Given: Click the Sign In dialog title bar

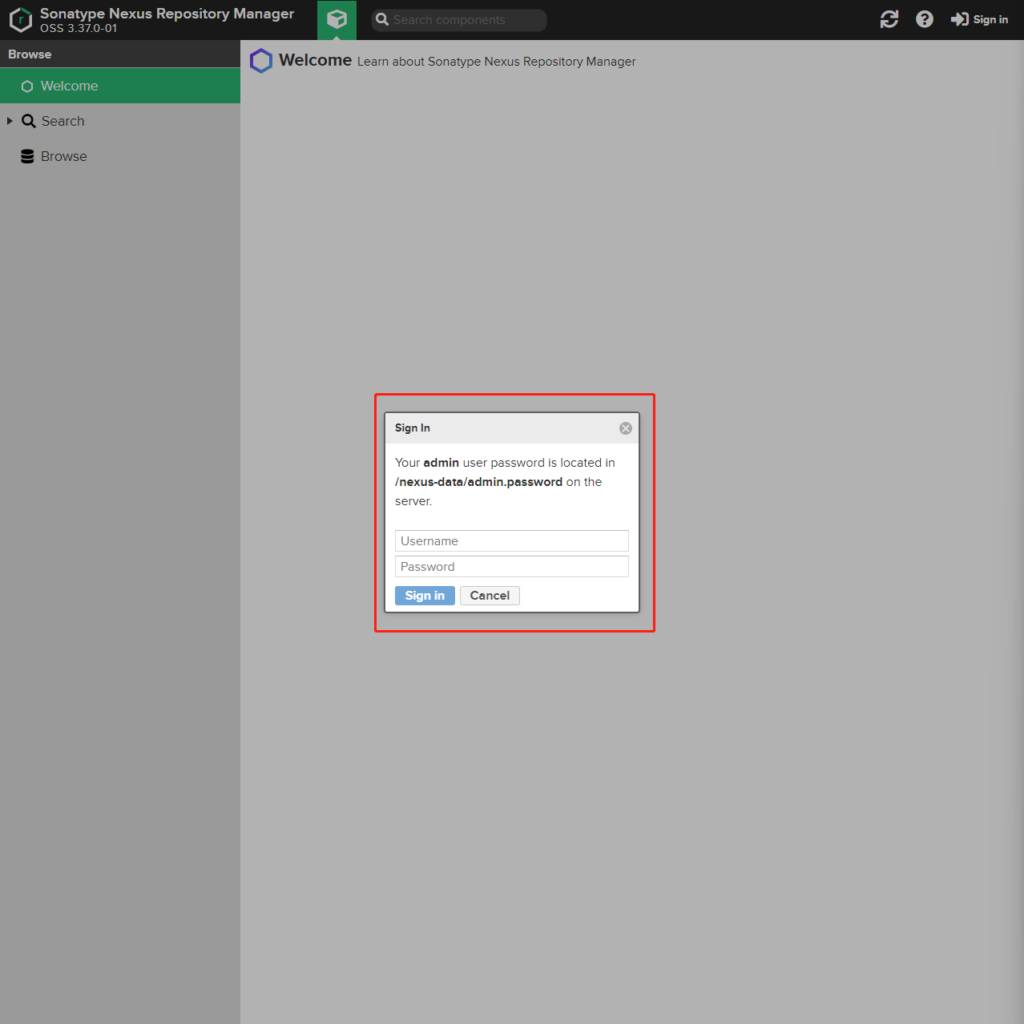Looking at the screenshot, I should pos(500,428).
